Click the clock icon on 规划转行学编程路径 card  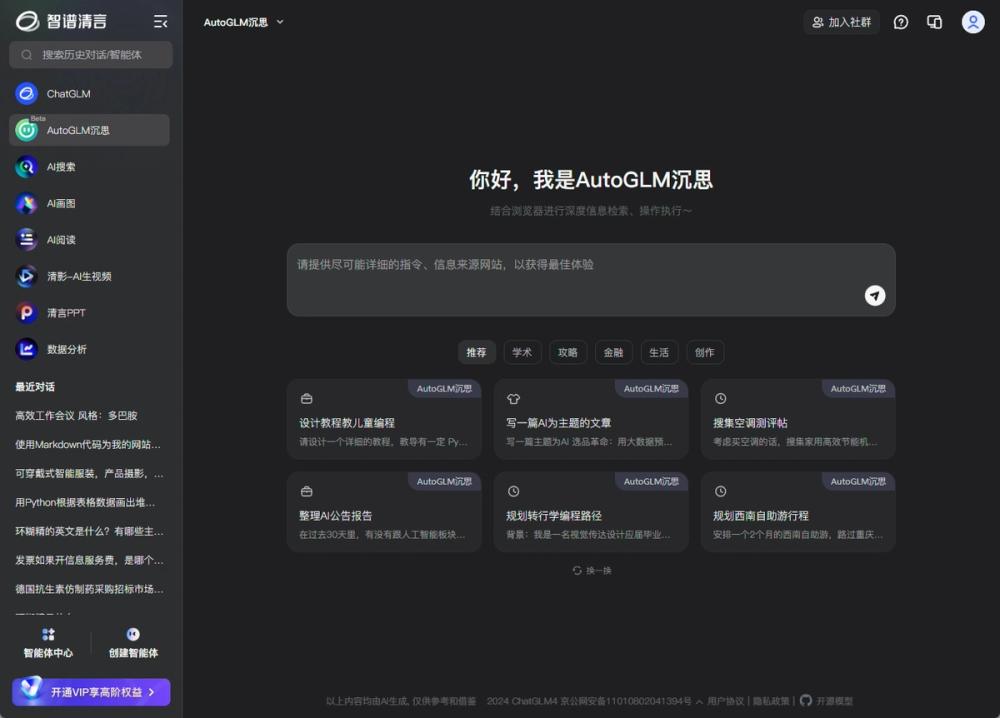(513, 491)
